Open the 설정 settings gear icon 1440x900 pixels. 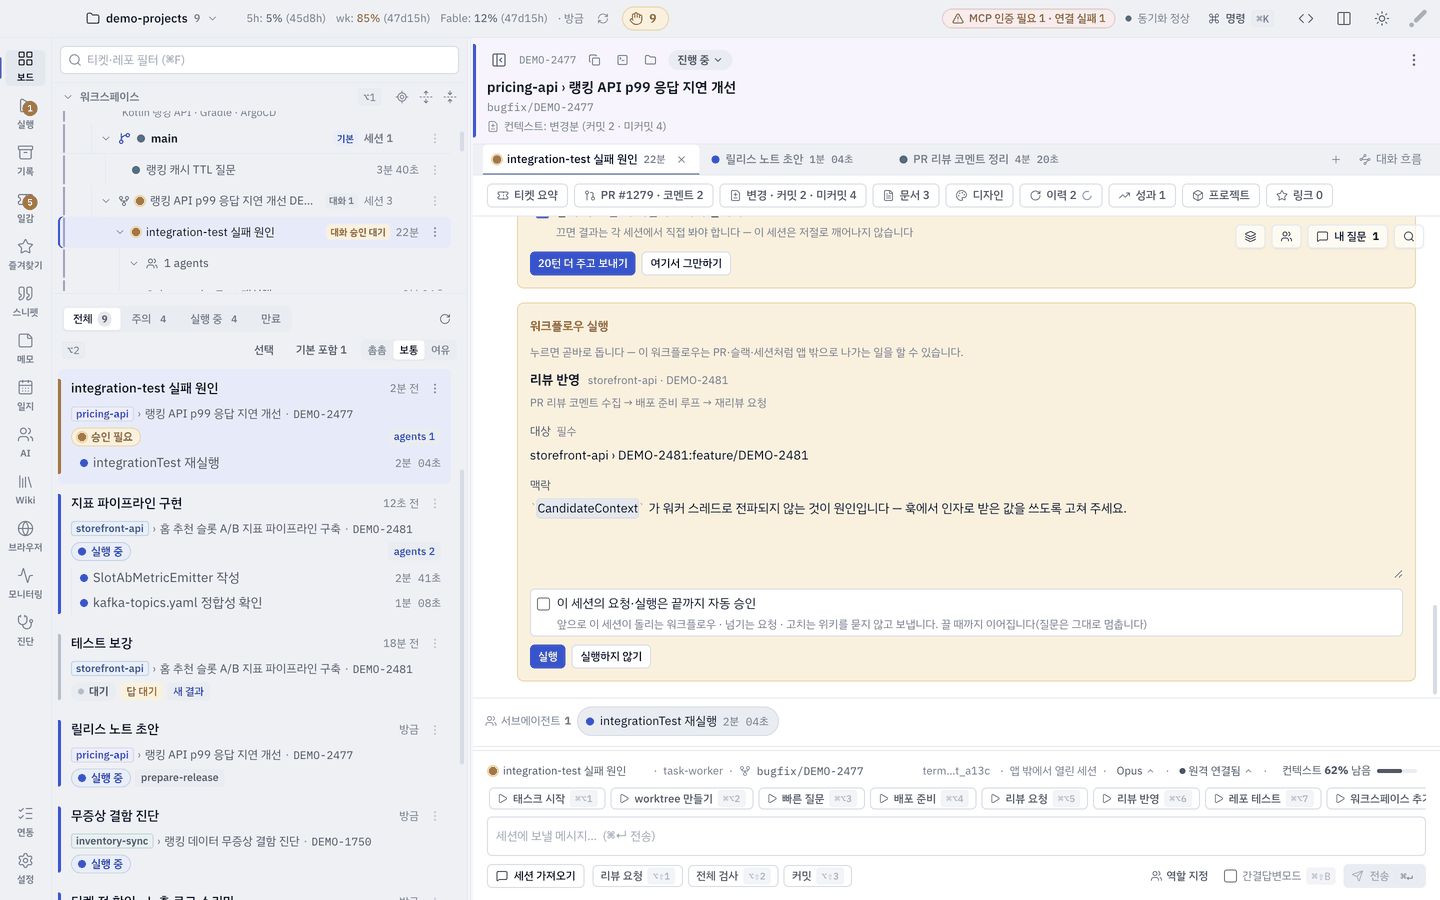click(25, 868)
